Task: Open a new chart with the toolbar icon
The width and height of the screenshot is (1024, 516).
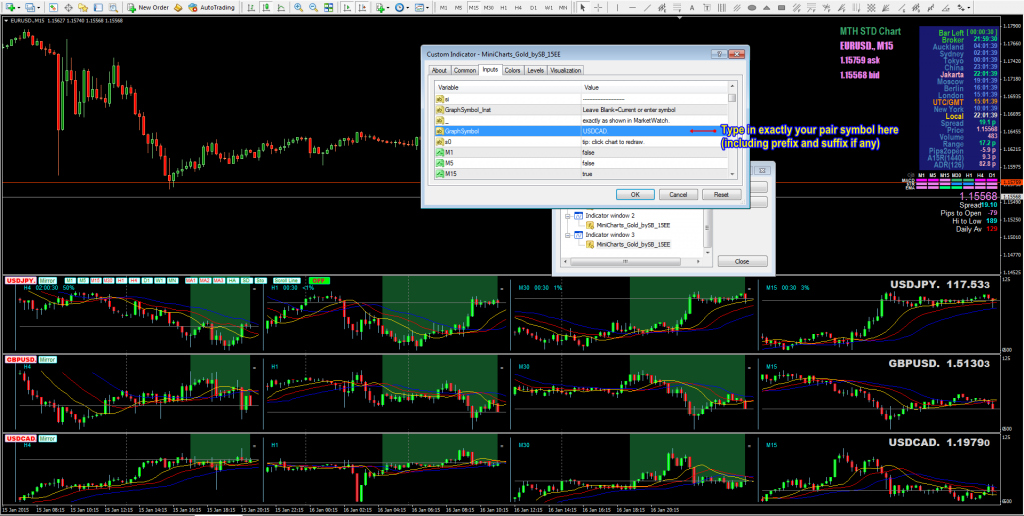Action: [10, 8]
